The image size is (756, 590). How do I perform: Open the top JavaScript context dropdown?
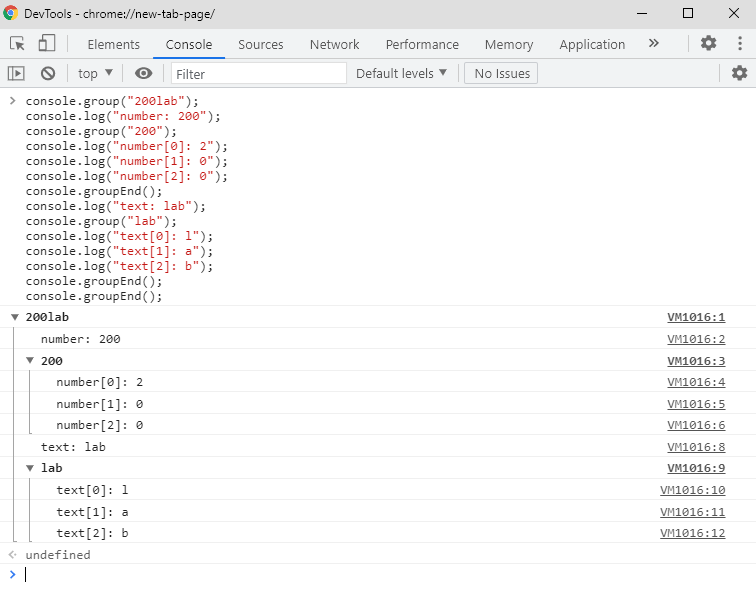click(96, 73)
